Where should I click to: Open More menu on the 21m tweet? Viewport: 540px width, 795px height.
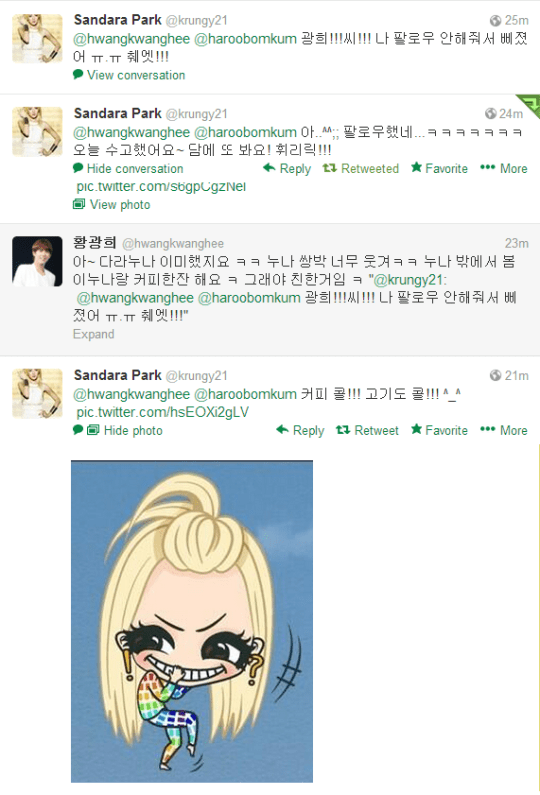point(504,430)
